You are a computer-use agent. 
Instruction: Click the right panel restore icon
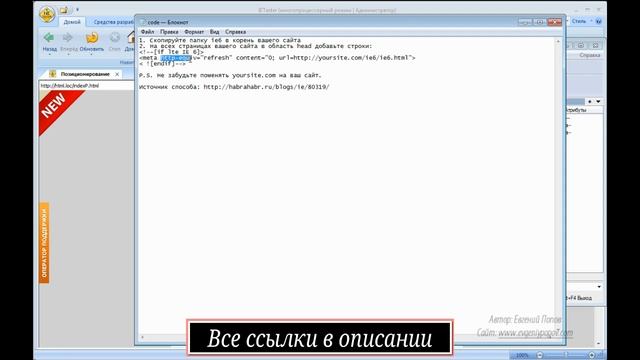(581, 45)
